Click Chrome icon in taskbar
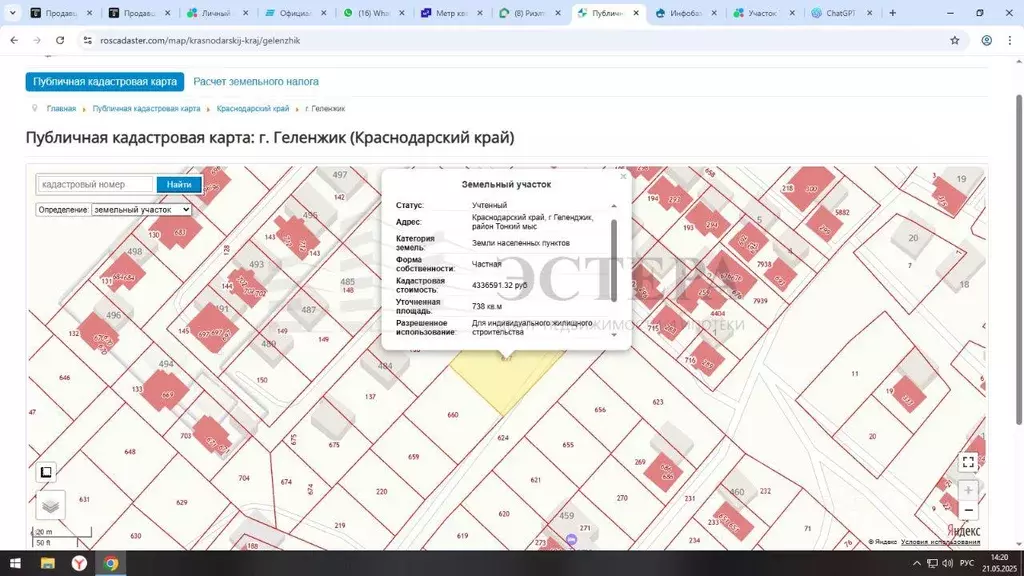This screenshot has height=576, width=1024. point(111,563)
